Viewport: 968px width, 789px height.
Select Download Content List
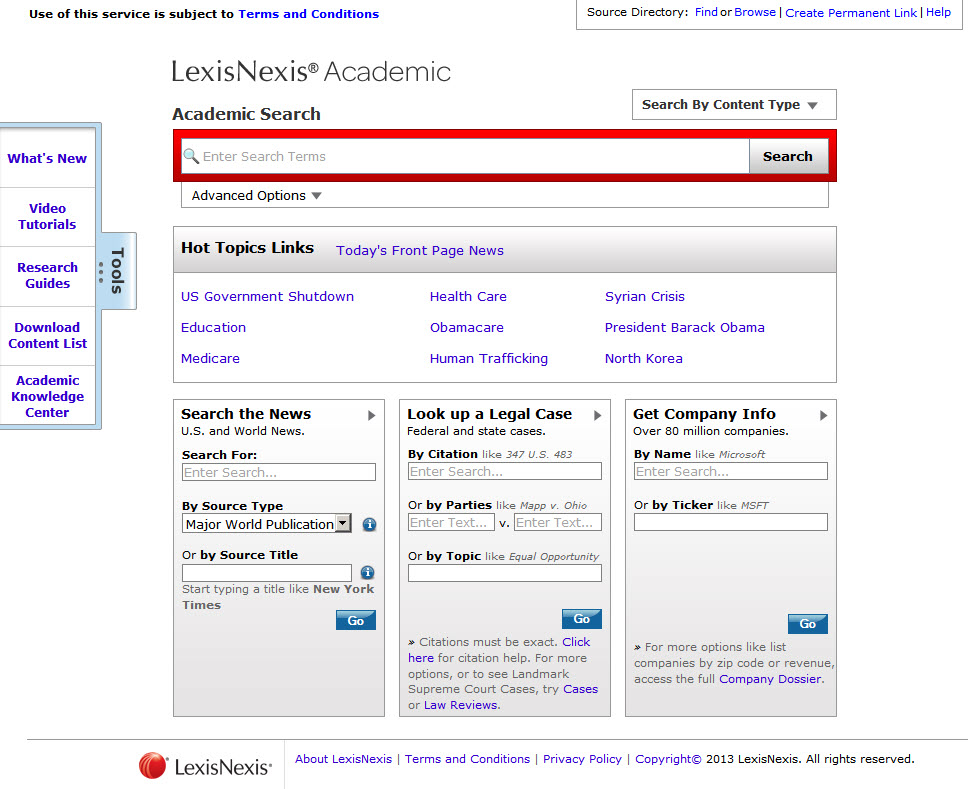[48, 335]
